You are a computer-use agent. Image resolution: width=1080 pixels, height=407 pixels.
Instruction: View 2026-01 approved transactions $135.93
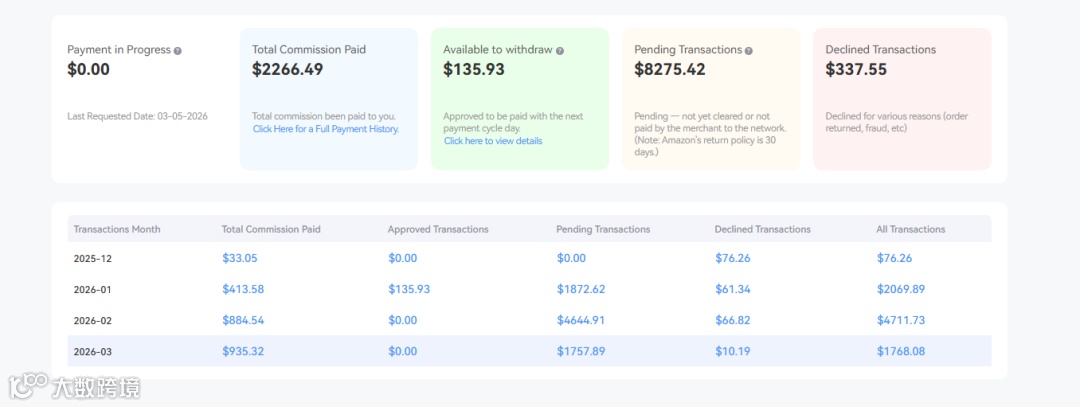click(x=409, y=289)
